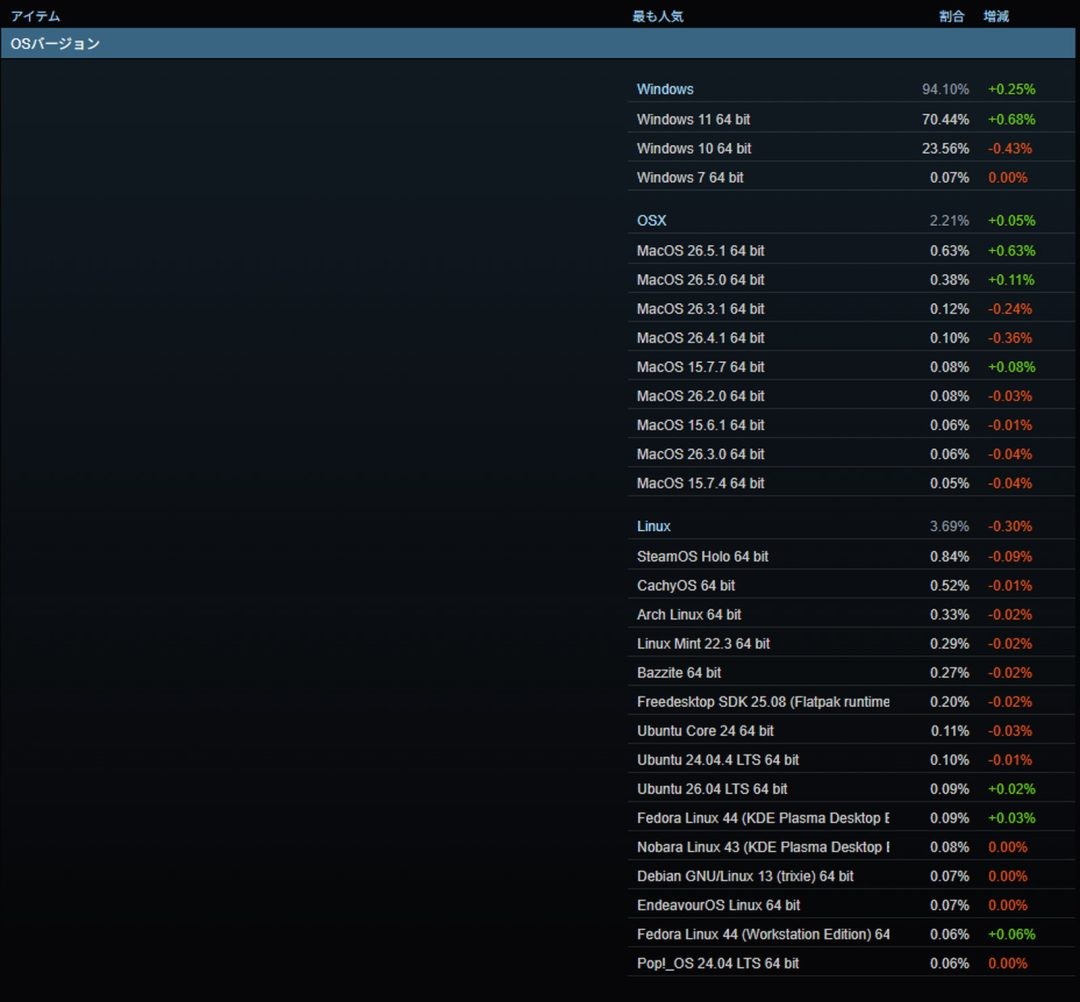Click the SteamOS Holo change value -0.09%

click(1010, 556)
